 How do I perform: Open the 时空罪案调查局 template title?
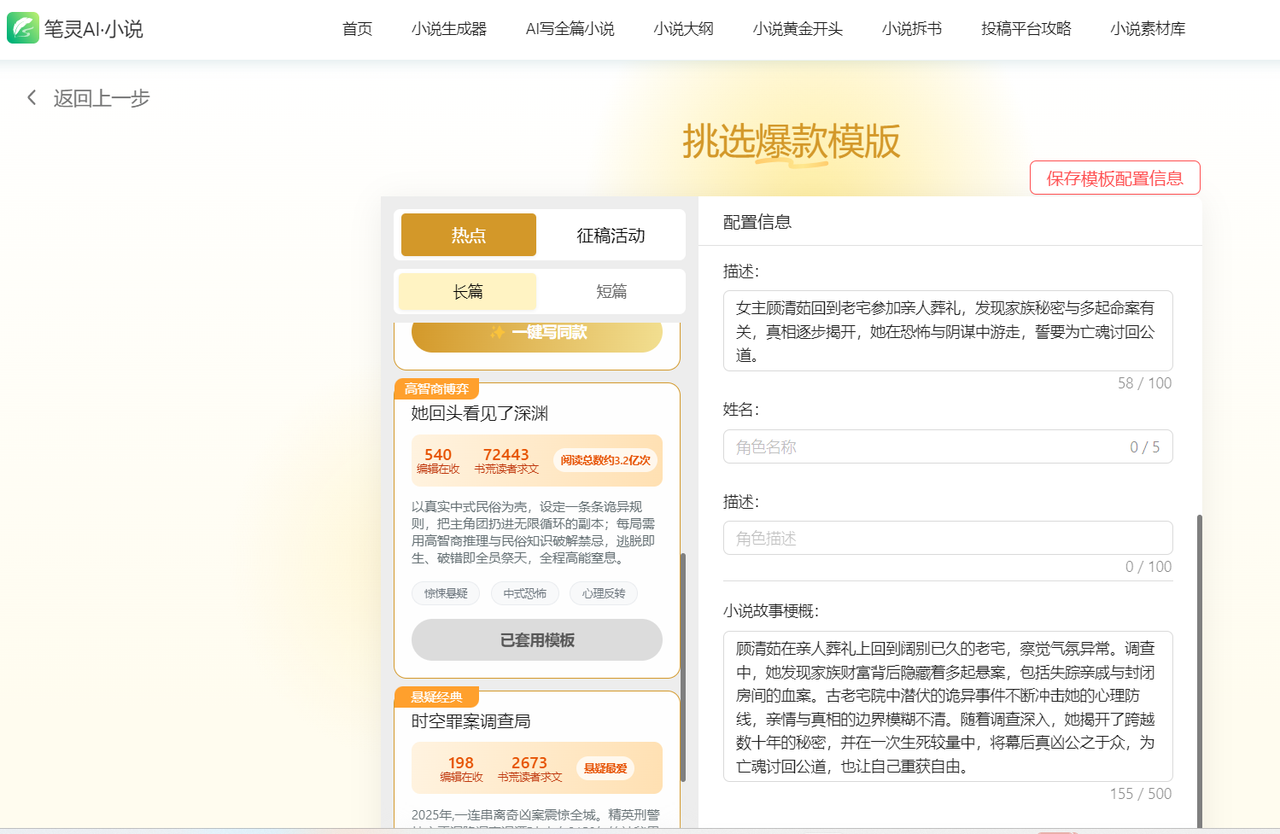(x=471, y=721)
